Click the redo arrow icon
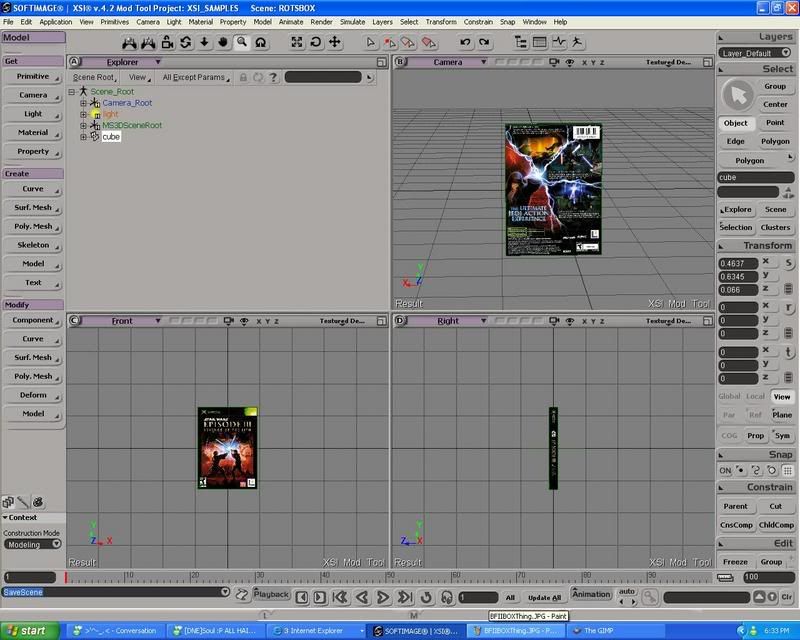800x640 pixels. tap(484, 42)
